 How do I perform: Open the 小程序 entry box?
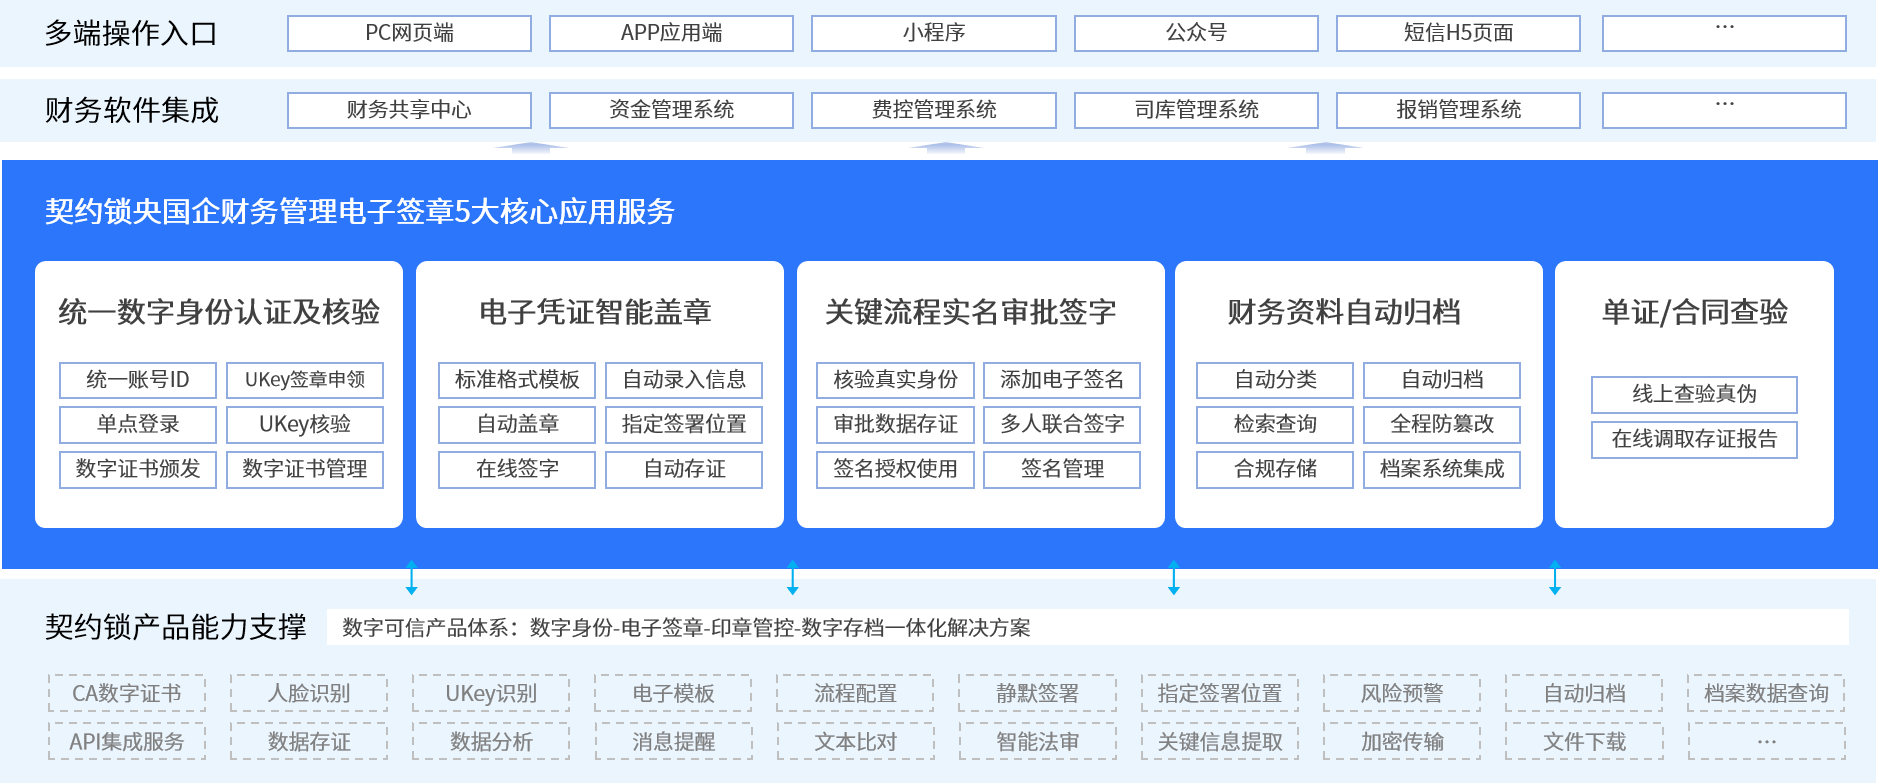coord(934,33)
